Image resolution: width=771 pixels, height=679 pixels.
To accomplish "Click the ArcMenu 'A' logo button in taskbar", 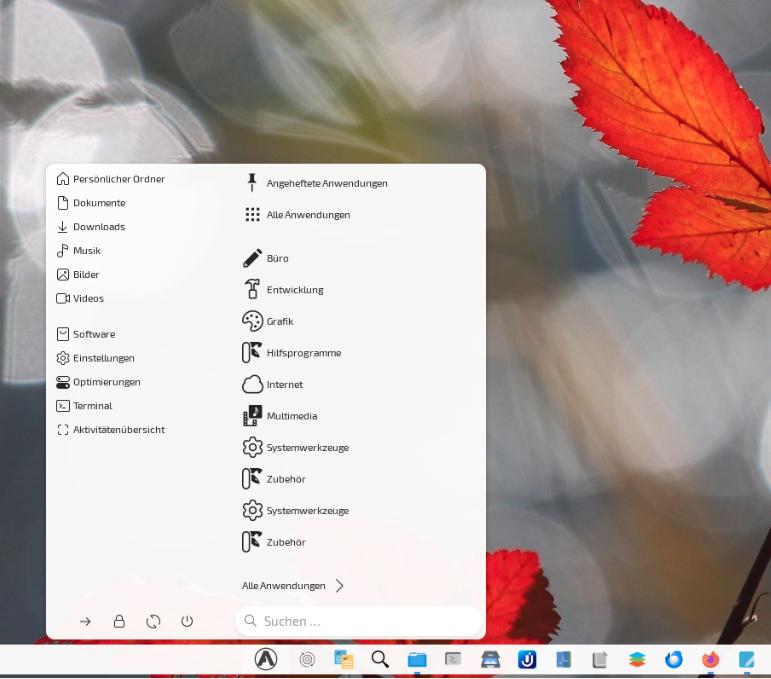I will pos(265,660).
